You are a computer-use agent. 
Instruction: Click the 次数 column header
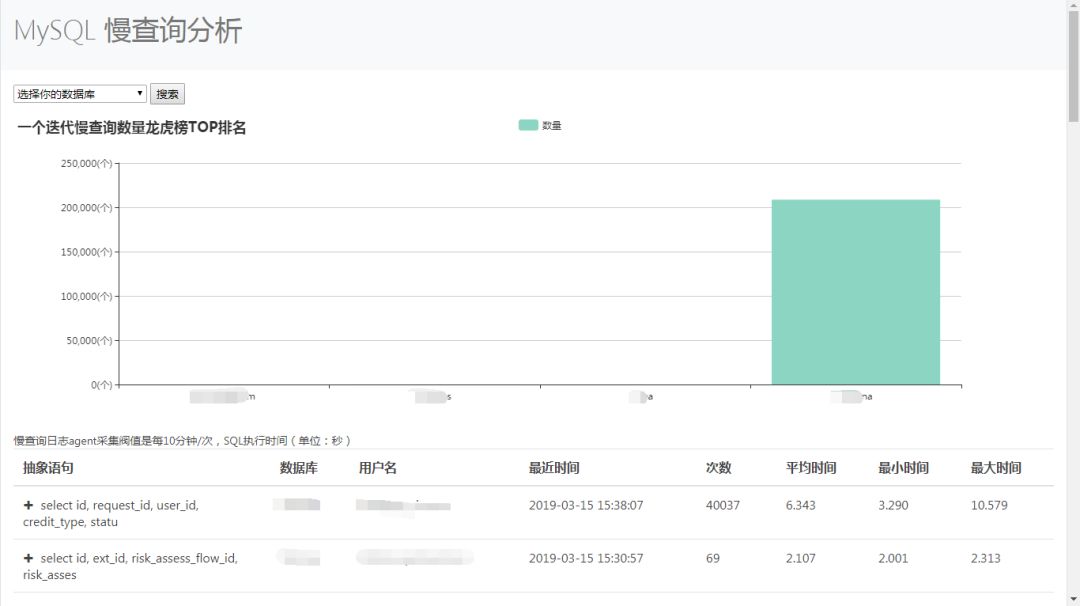point(718,468)
